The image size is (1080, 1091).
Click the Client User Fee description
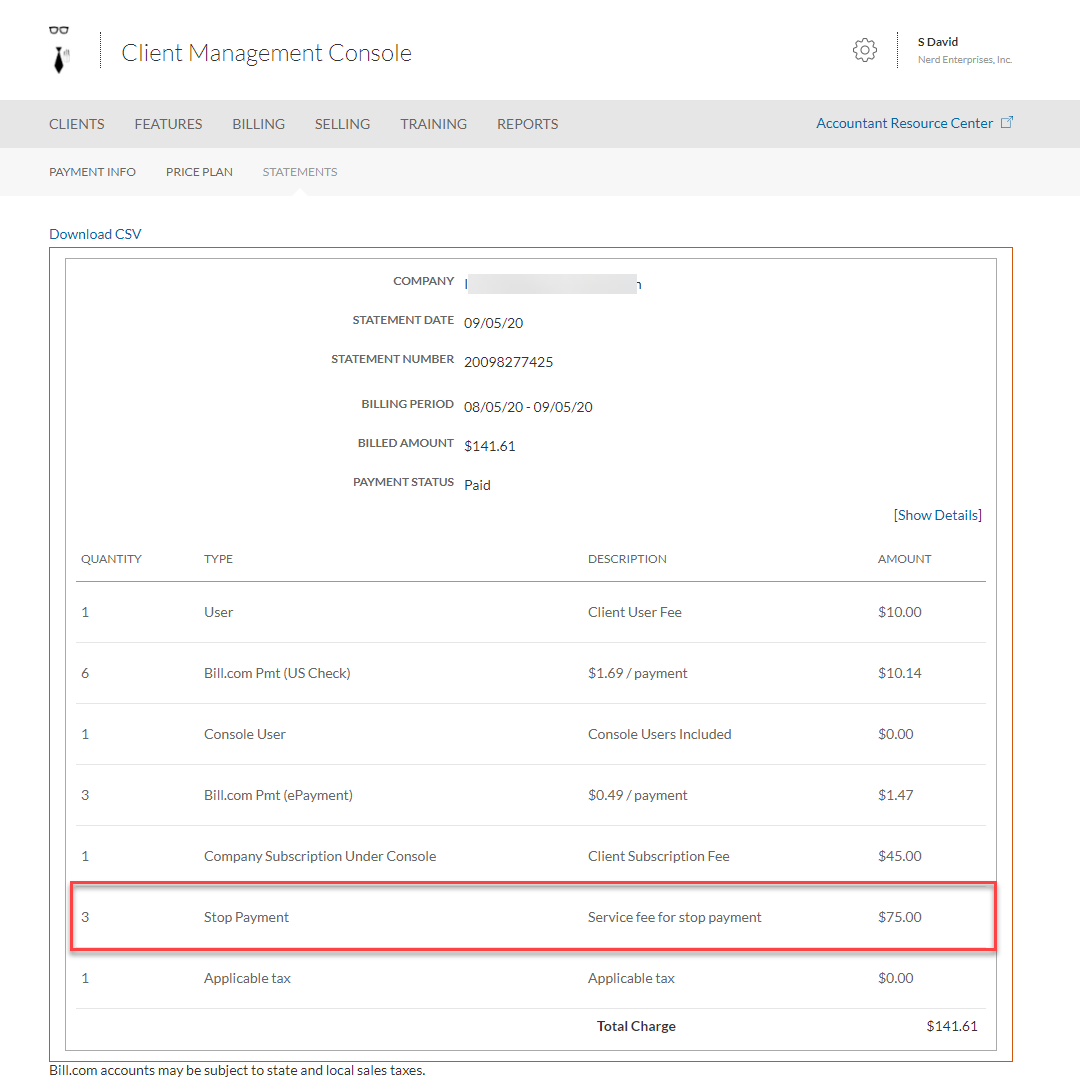pos(635,612)
